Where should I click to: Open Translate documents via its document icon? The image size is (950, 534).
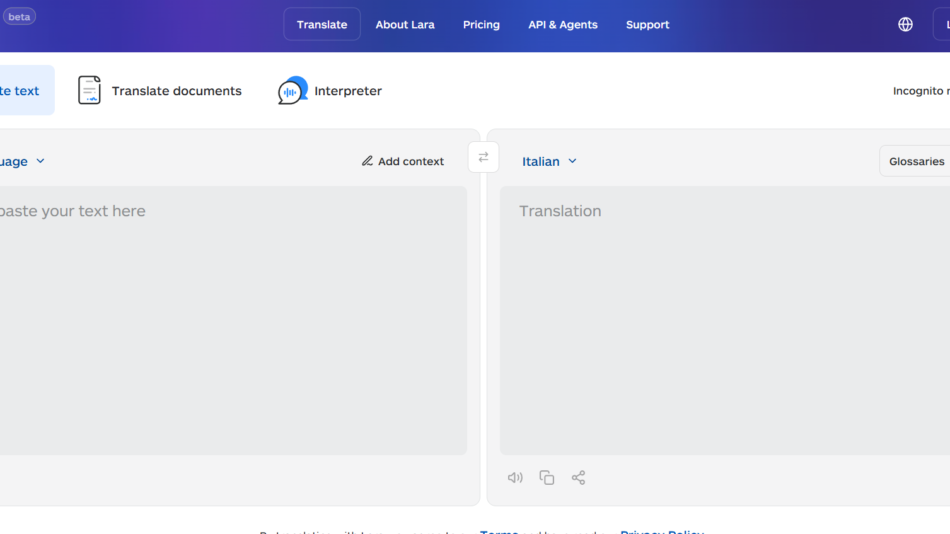tap(90, 91)
